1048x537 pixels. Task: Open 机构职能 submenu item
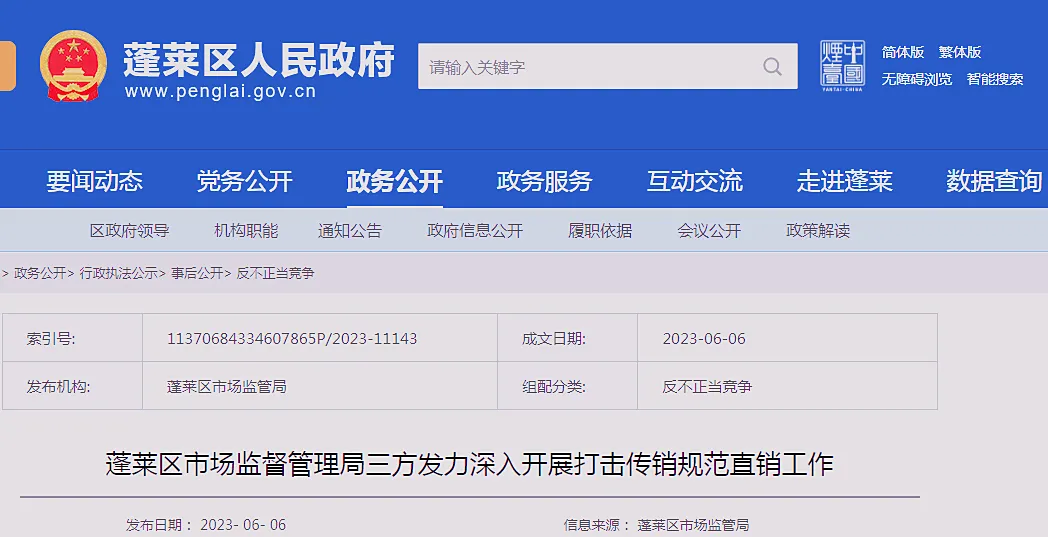click(246, 231)
